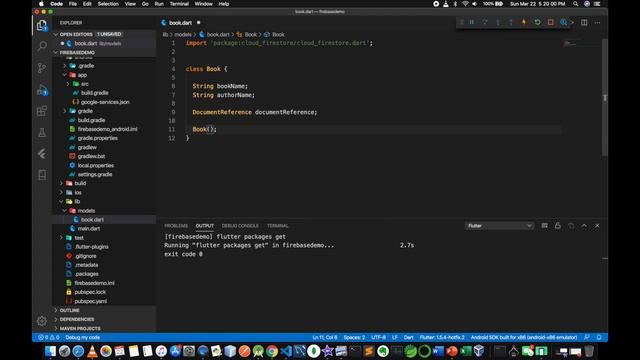Open the Terminal menu in the menu bar
The width and height of the screenshot is (640, 360).
pos(179,4)
